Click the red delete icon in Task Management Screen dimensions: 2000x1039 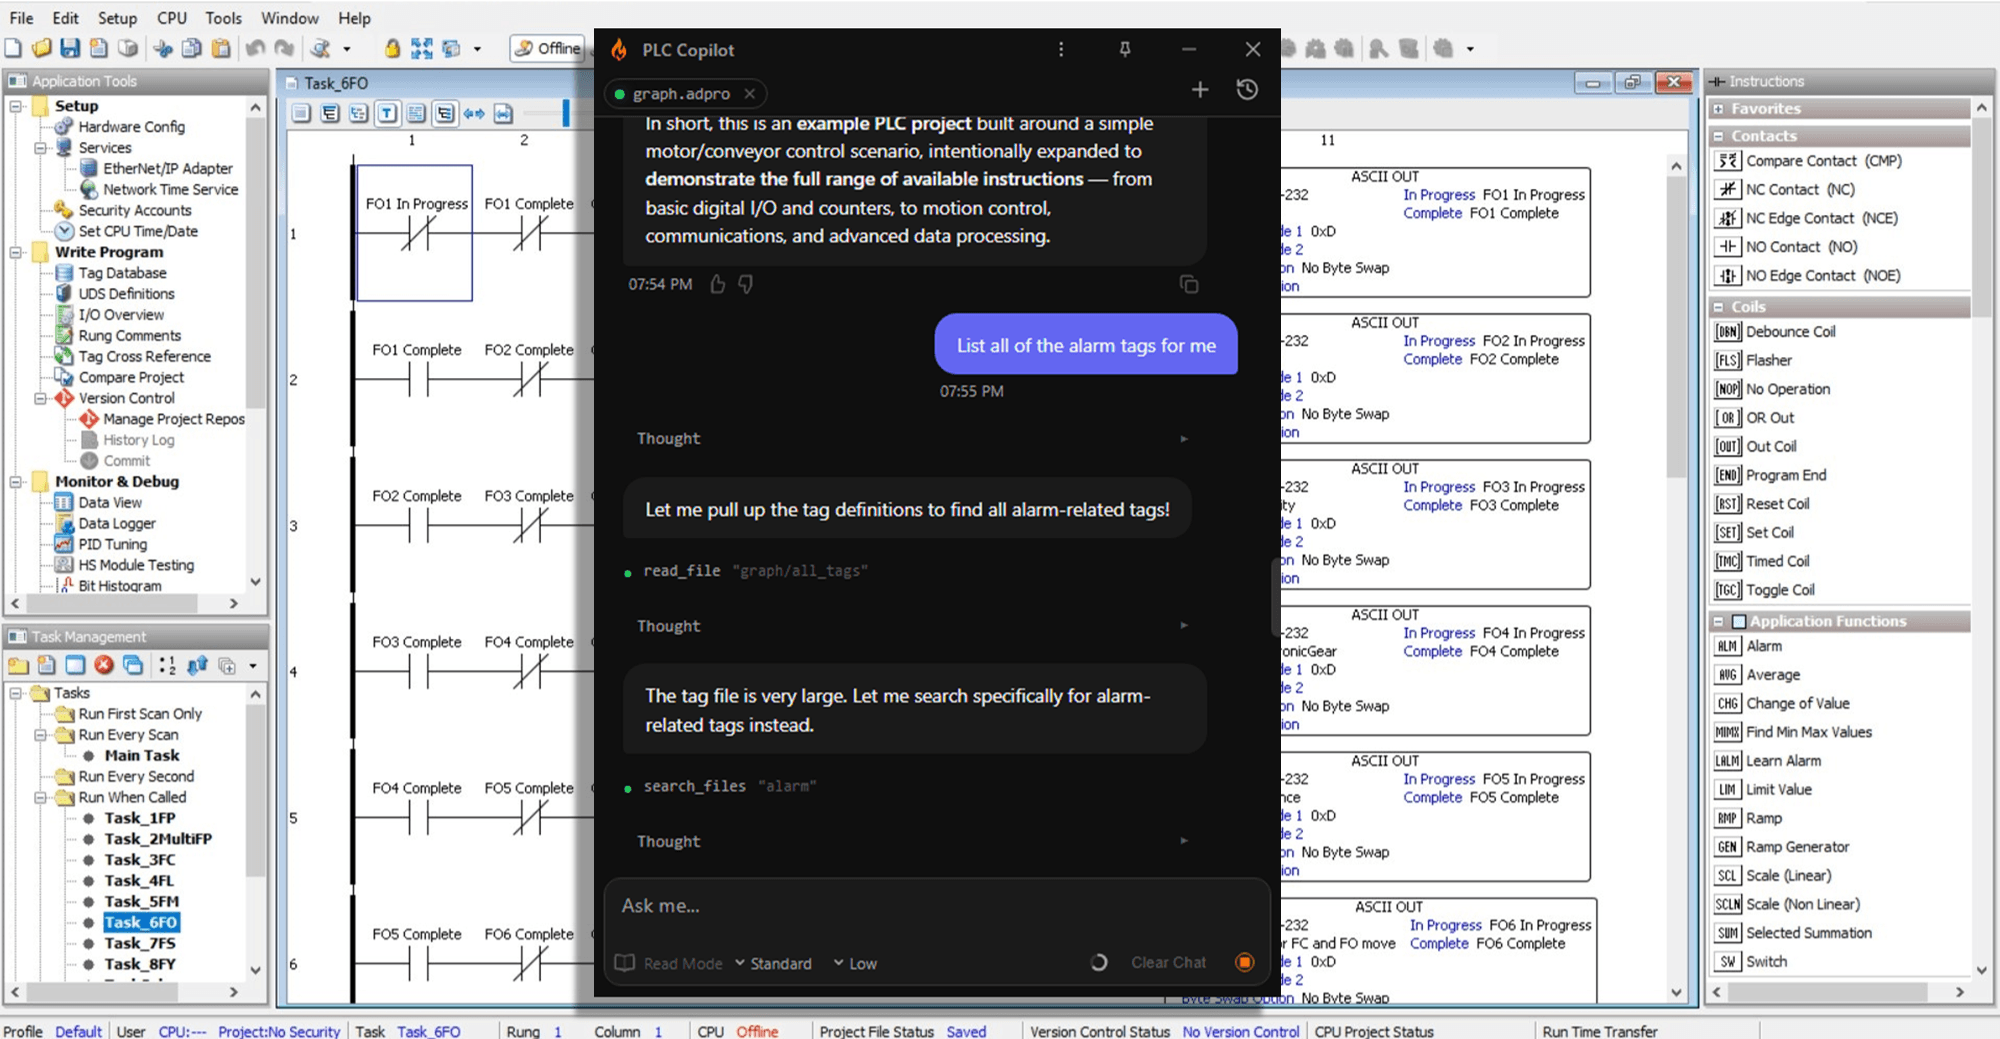click(x=104, y=665)
